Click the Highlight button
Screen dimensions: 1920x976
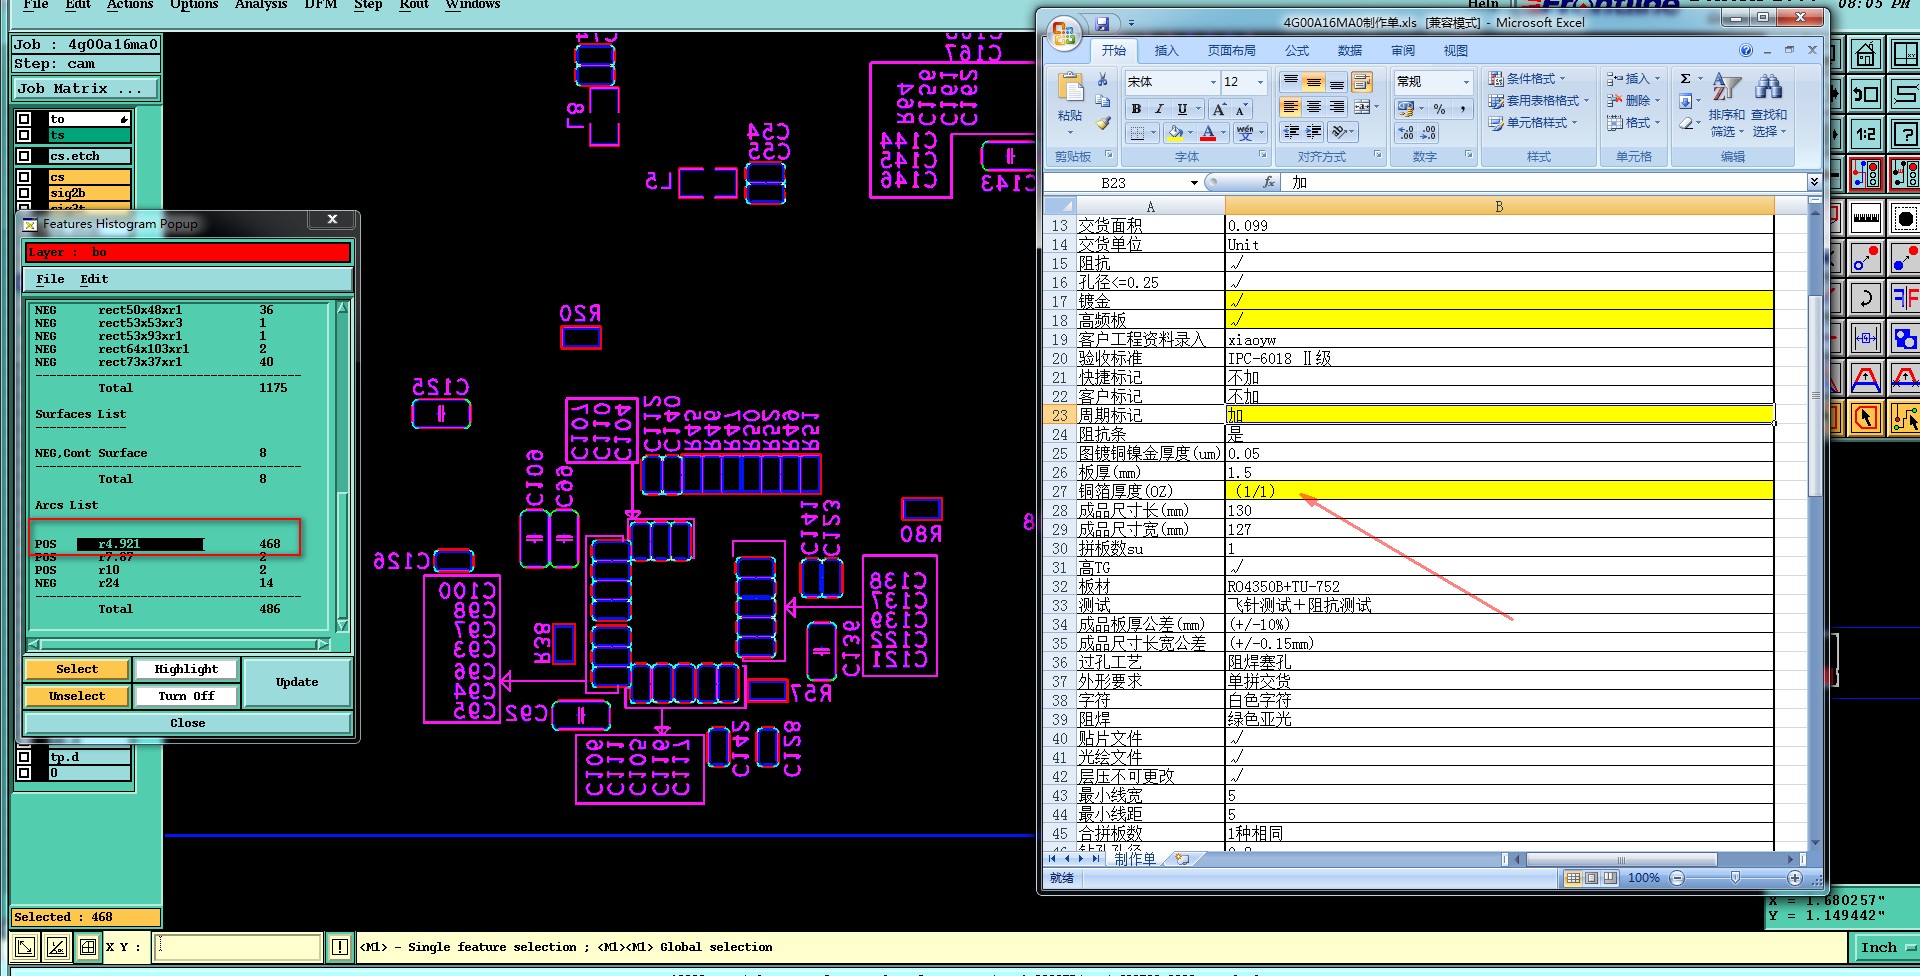click(186, 669)
